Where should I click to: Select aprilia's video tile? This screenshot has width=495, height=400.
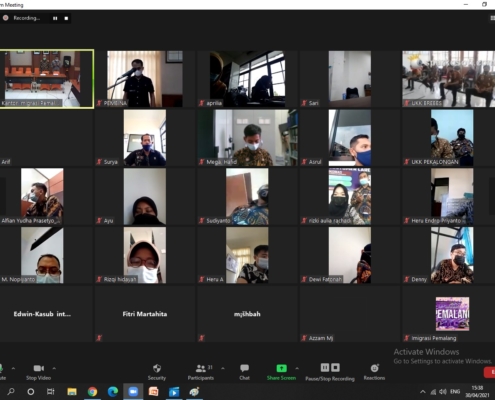(x=247, y=79)
